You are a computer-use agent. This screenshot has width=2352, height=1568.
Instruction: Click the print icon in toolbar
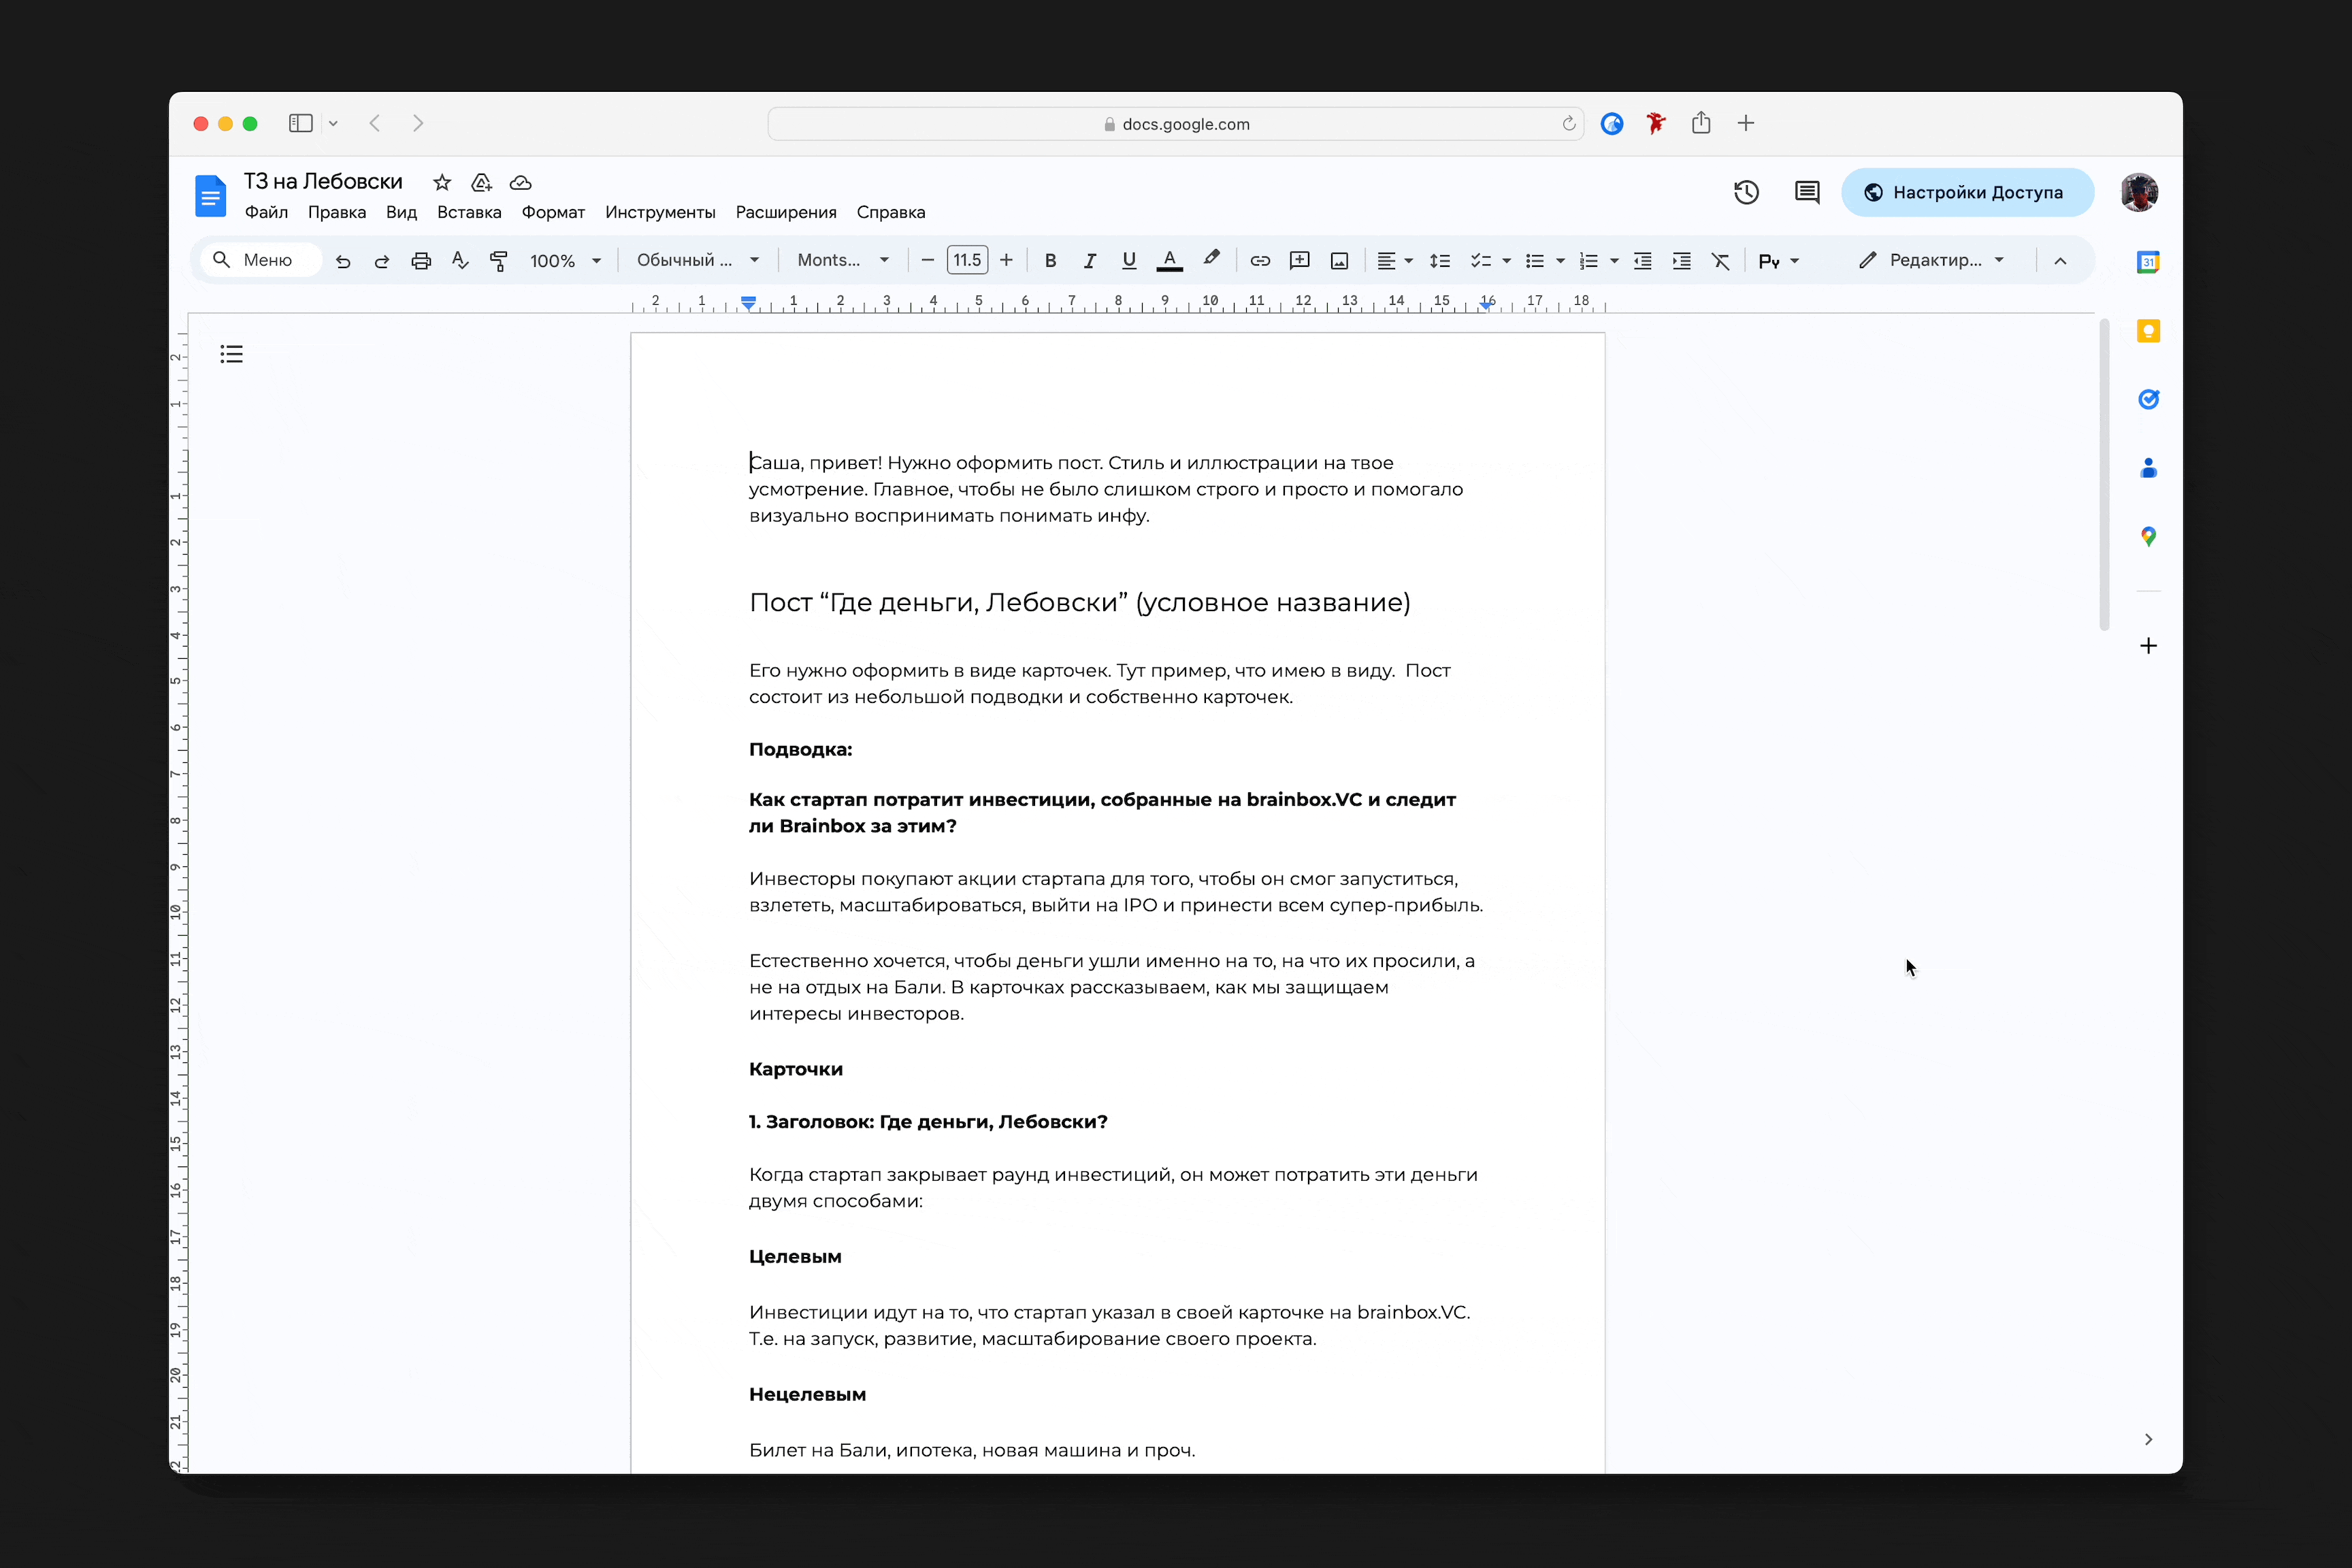421,261
